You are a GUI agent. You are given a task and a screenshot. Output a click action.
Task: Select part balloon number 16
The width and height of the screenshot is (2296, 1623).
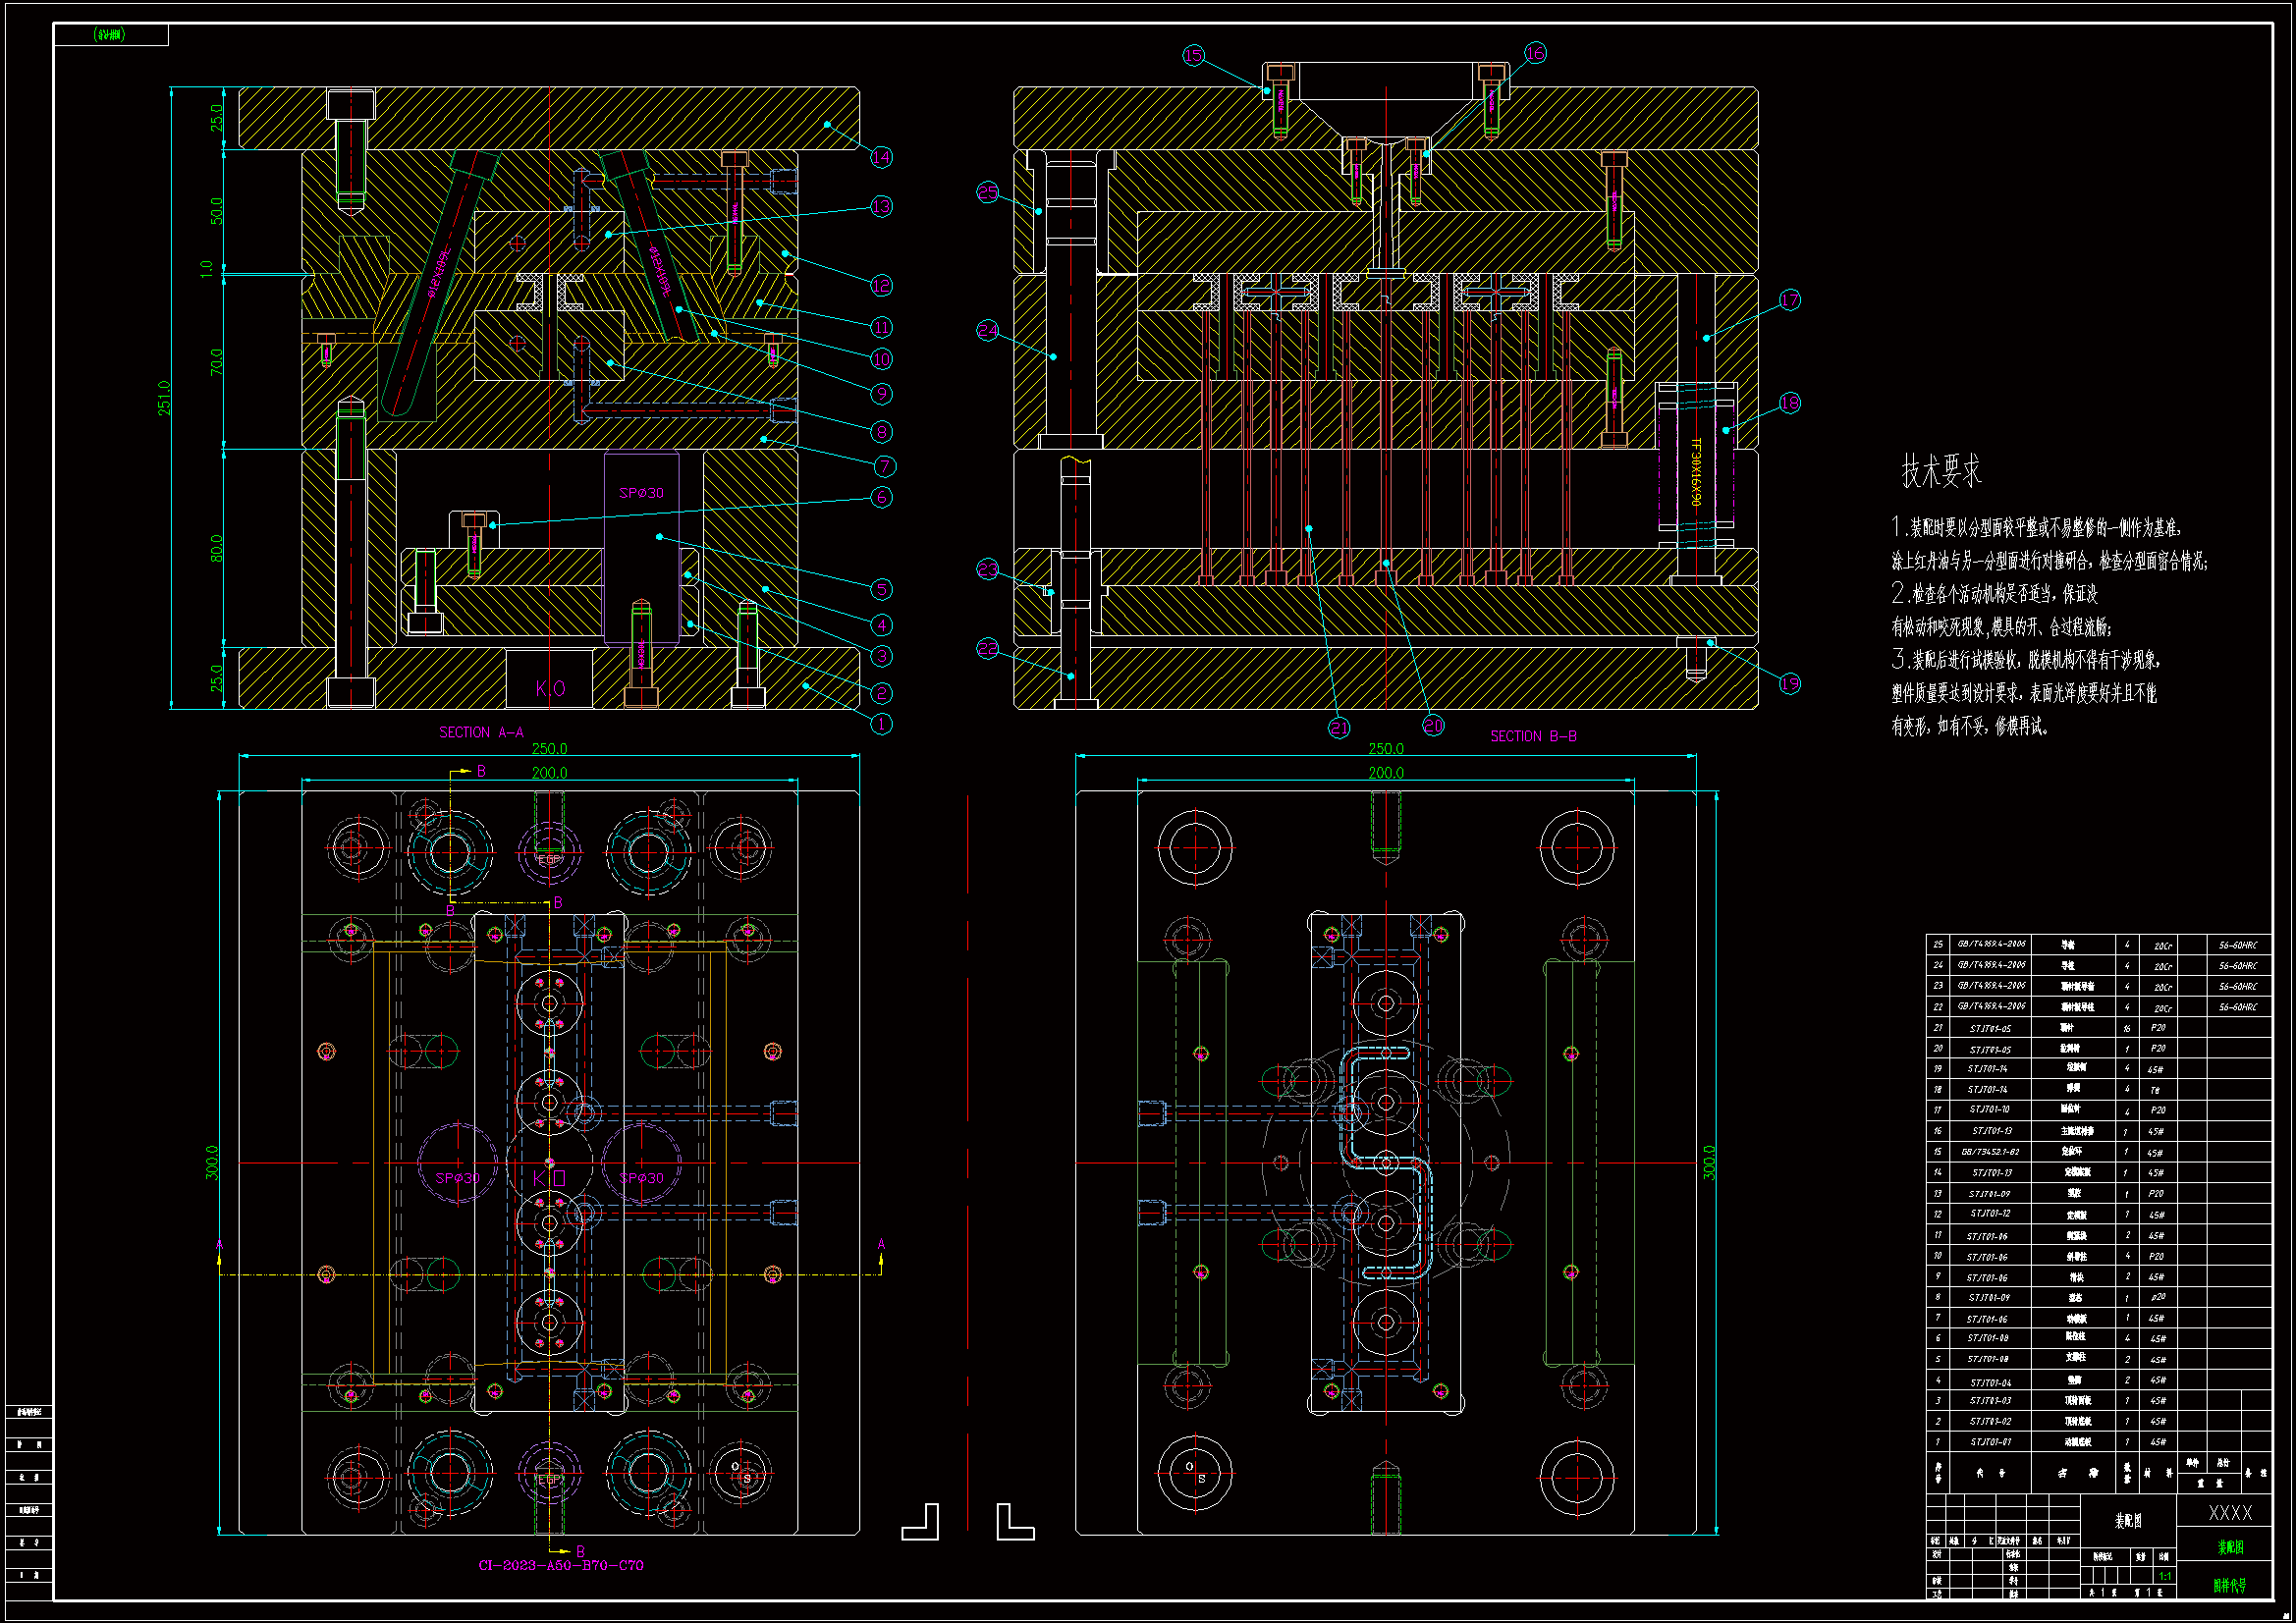[1535, 53]
